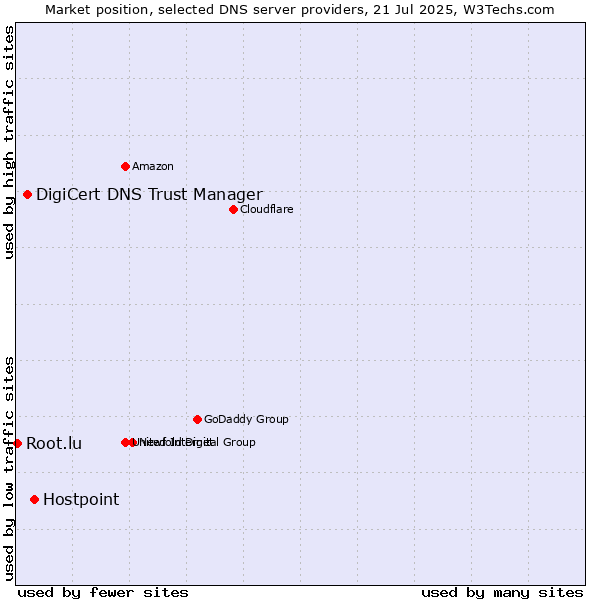The image size is (600, 600).
Task: Click the Root.lu red marker
Action: click(x=17, y=443)
